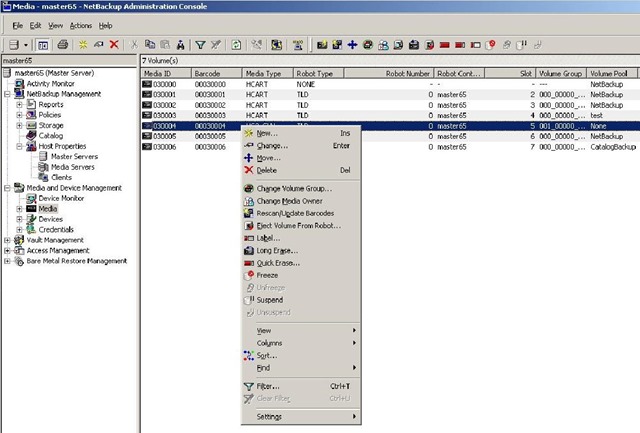Choose Change Volume Group from context menu
Screen dimensions: 640x433
[301, 189]
